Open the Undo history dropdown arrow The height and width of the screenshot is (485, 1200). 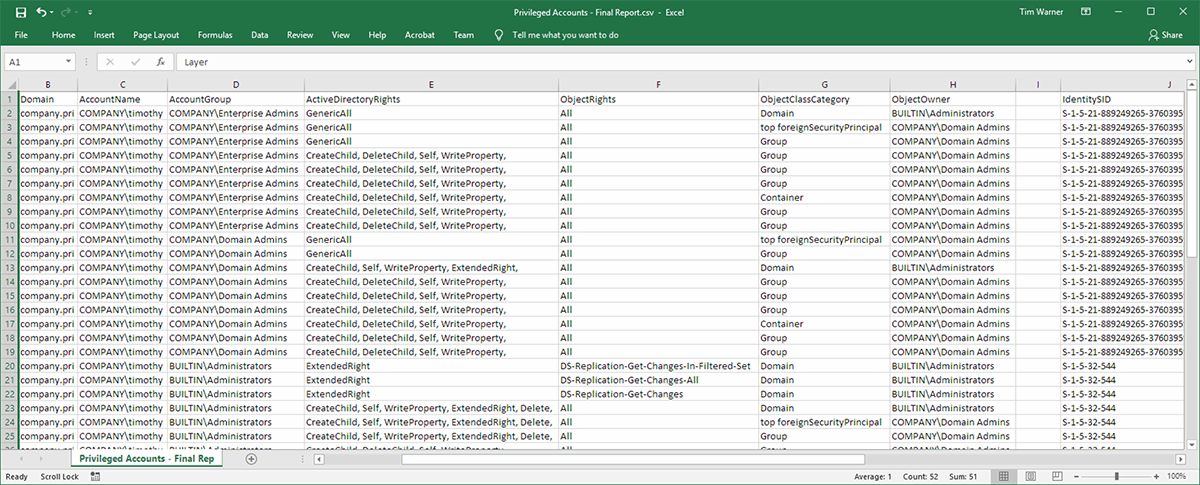coord(53,13)
